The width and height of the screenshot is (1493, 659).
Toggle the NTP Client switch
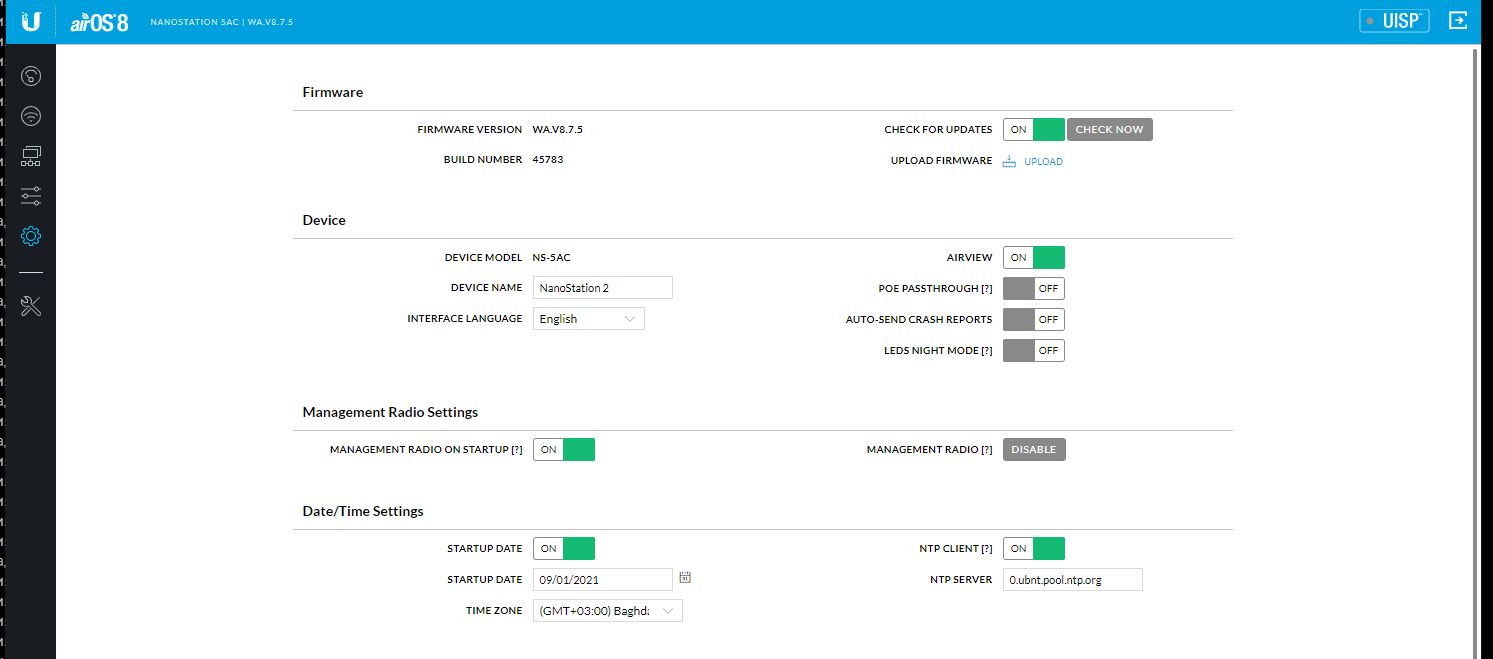click(1033, 548)
